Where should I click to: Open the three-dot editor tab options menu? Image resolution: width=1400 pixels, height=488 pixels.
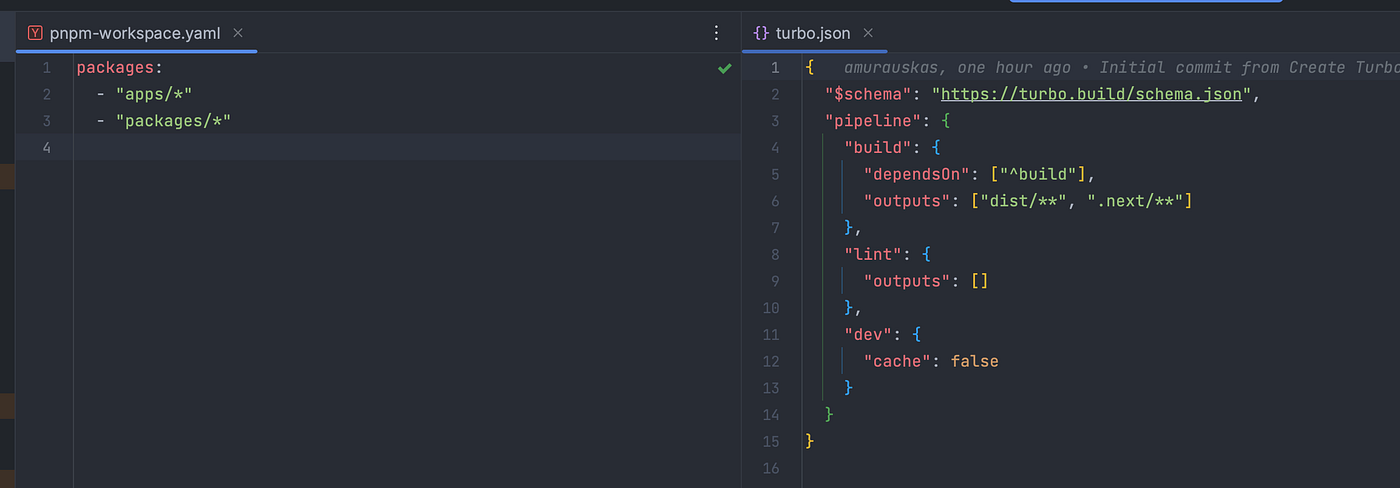(x=716, y=33)
